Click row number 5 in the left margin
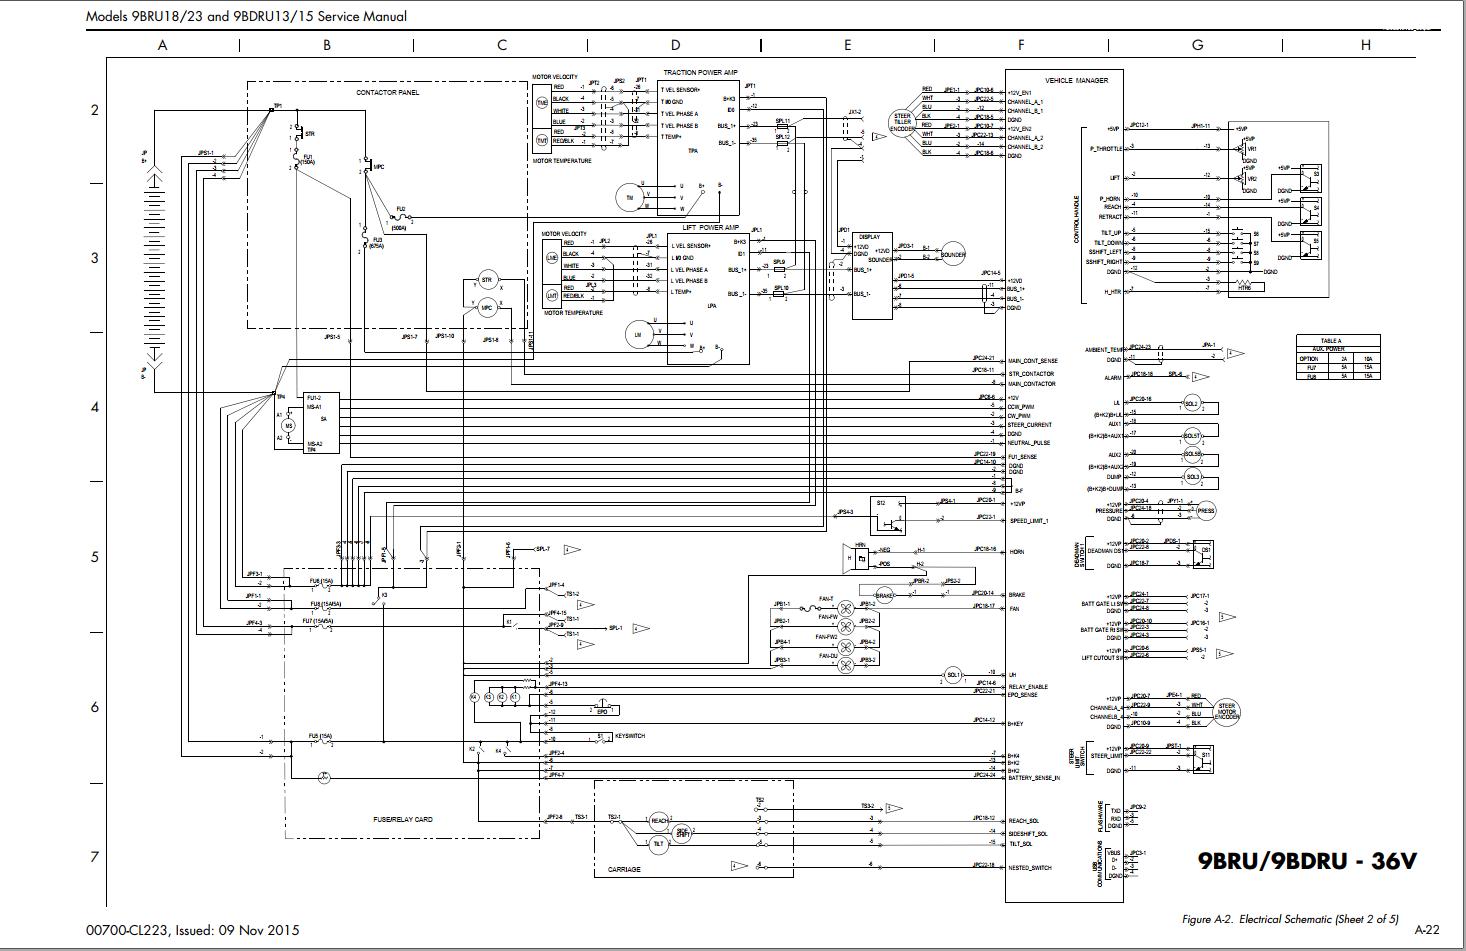Image resolution: width=1466 pixels, height=951 pixels. coord(96,557)
